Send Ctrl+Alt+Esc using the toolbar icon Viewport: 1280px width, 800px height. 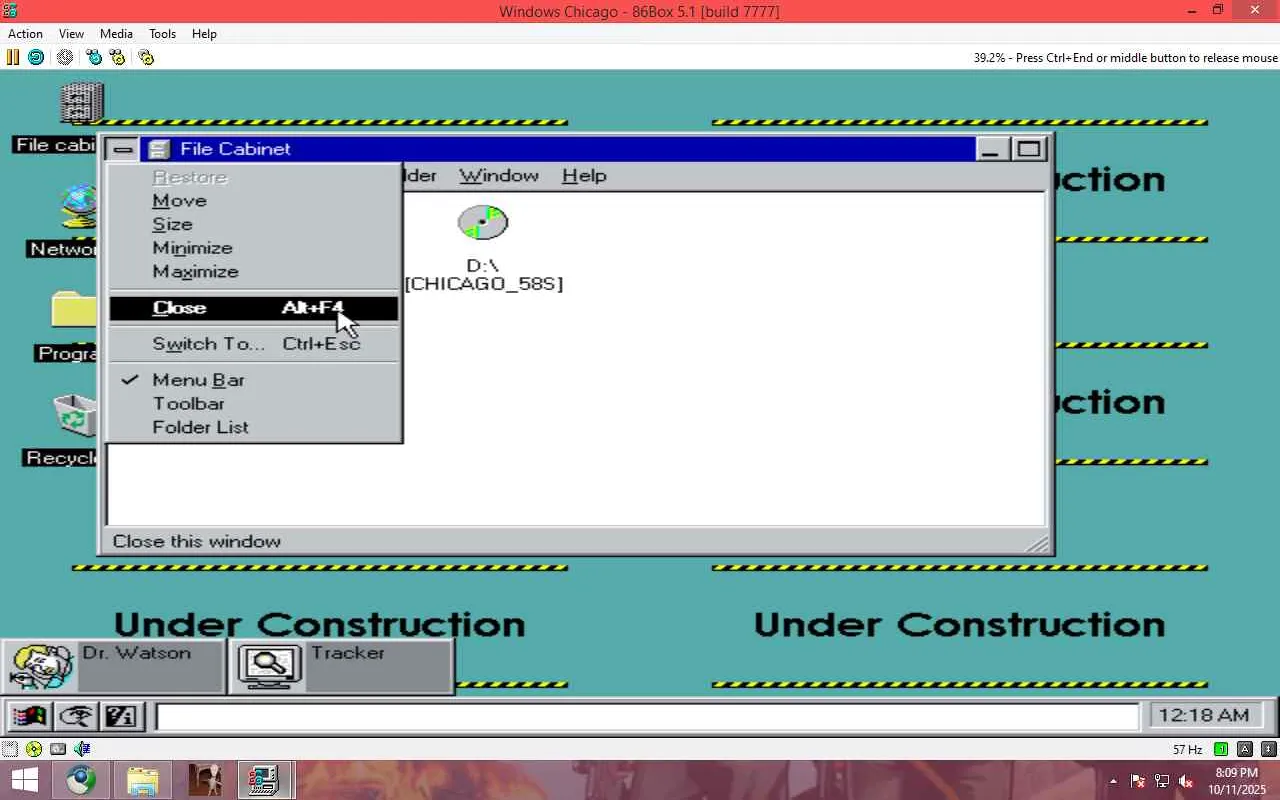pyautogui.click(x=117, y=57)
